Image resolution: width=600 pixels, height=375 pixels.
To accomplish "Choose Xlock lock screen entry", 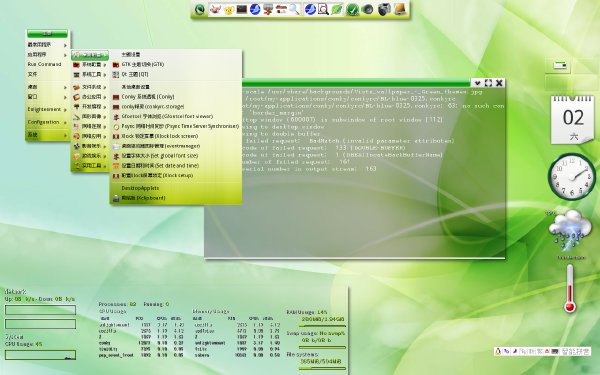I will [176, 136].
